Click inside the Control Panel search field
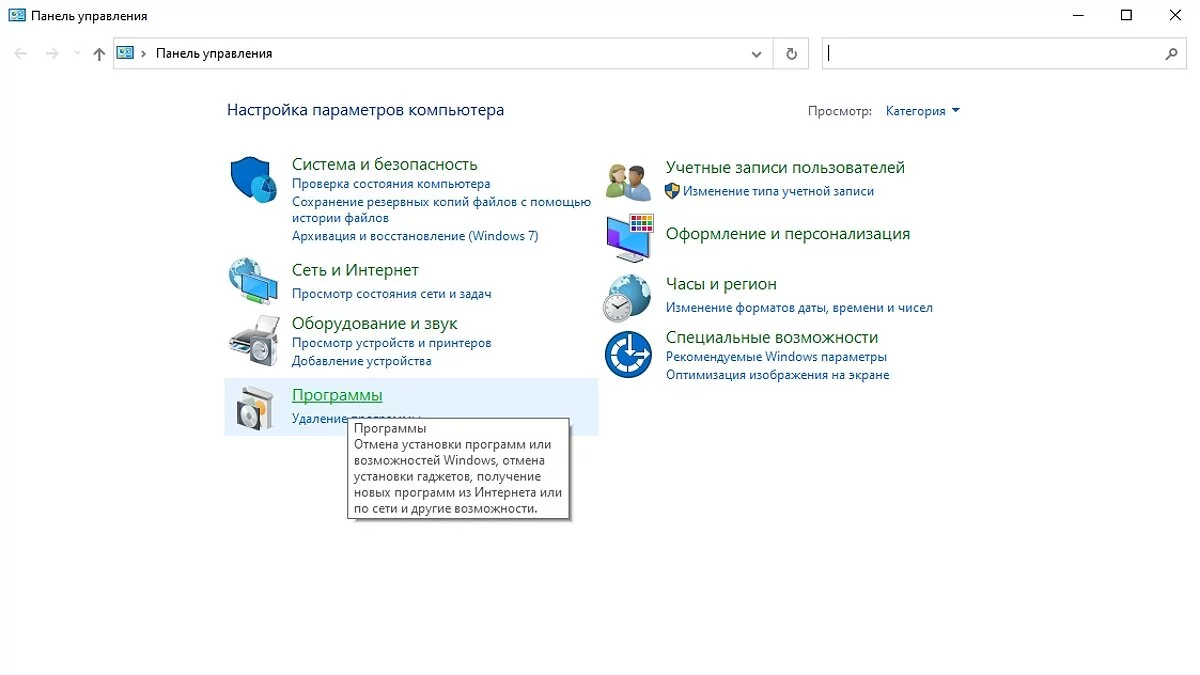This screenshot has height=675, width=1200. click(990, 54)
